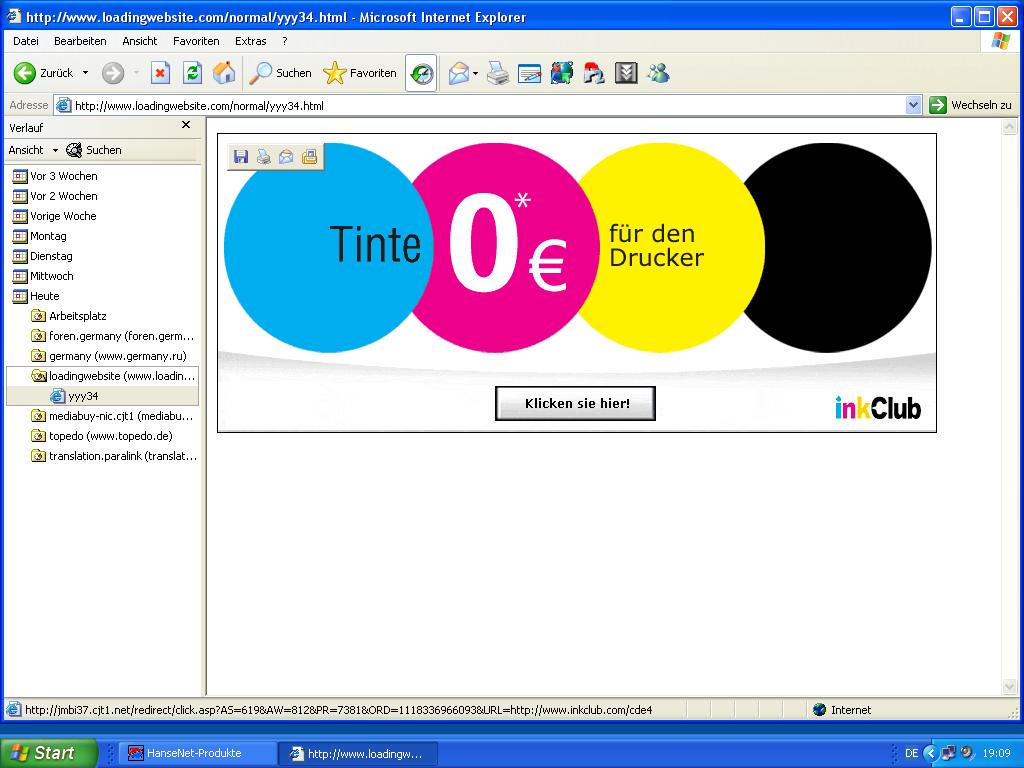Click the Wechseln zu go button

coord(970,104)
